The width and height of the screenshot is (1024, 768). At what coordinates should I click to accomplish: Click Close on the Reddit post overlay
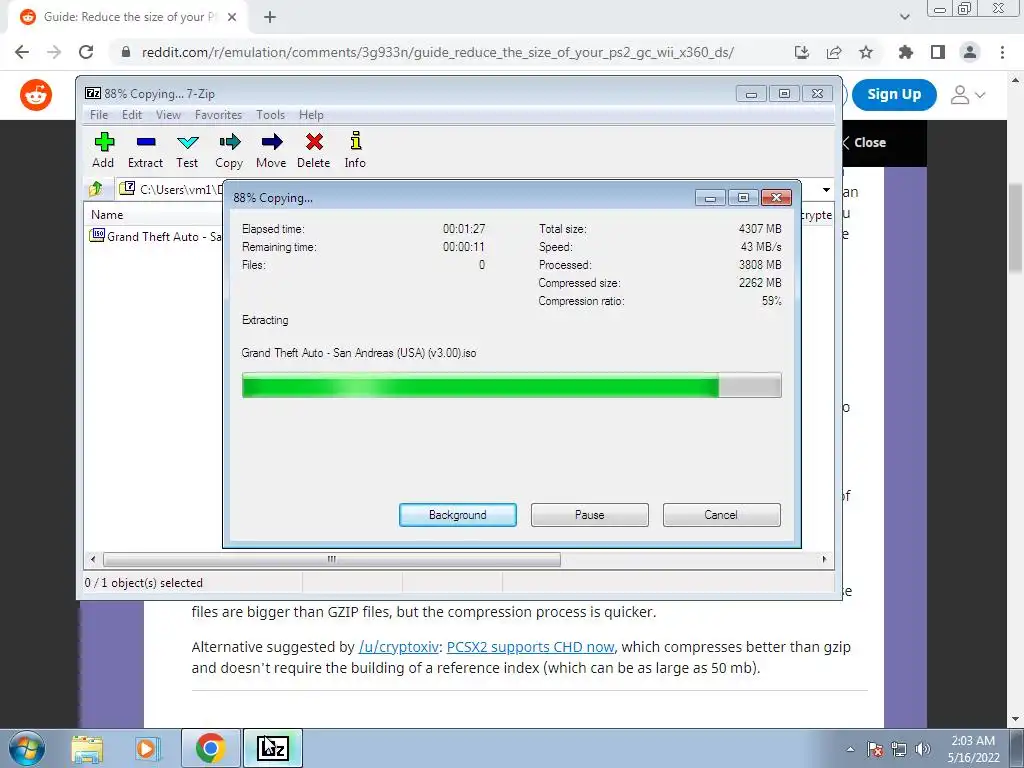(x=864, y=142)
